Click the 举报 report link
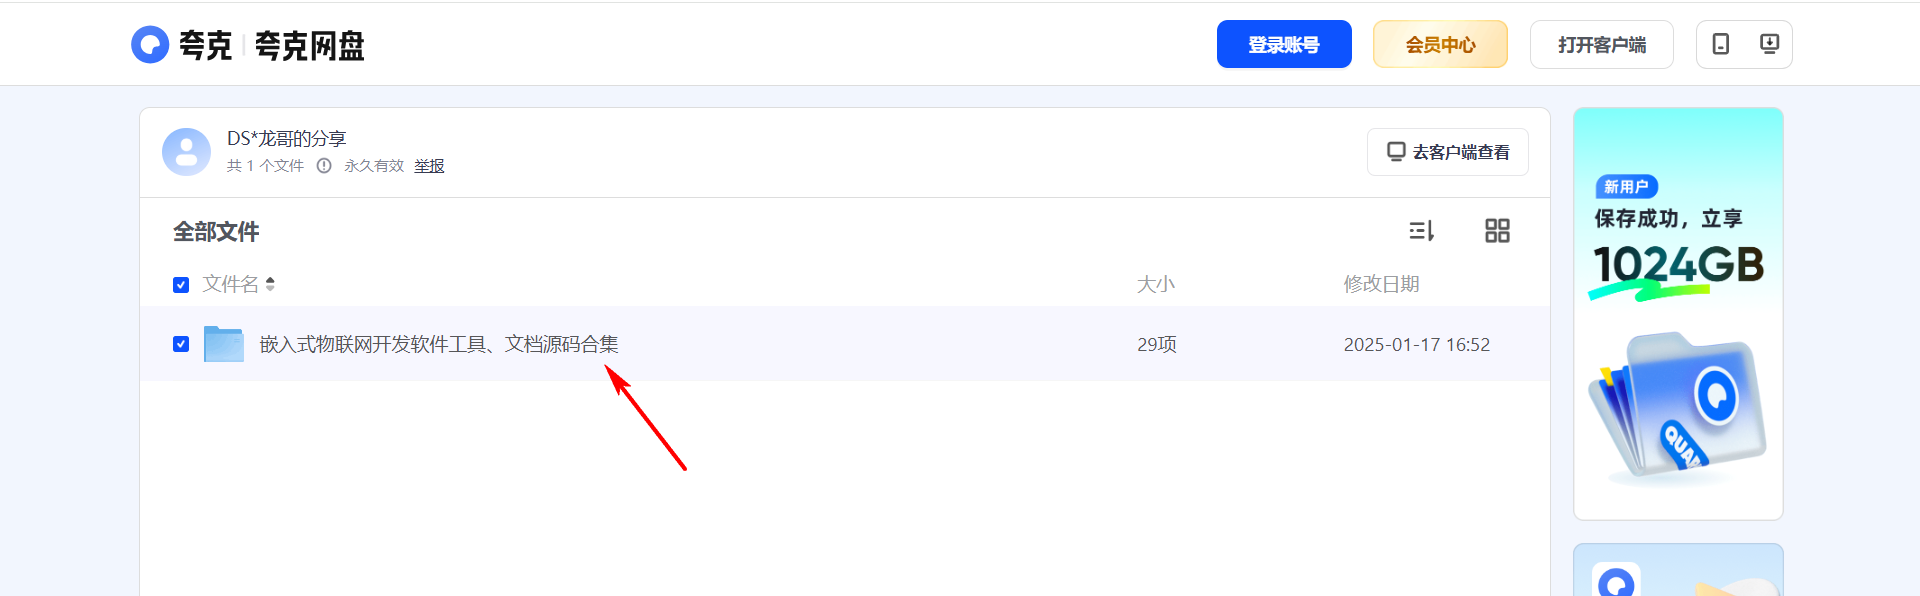The width and height of the screenshot is (1920, 596). pyautogui.click(x=429, y=166)
